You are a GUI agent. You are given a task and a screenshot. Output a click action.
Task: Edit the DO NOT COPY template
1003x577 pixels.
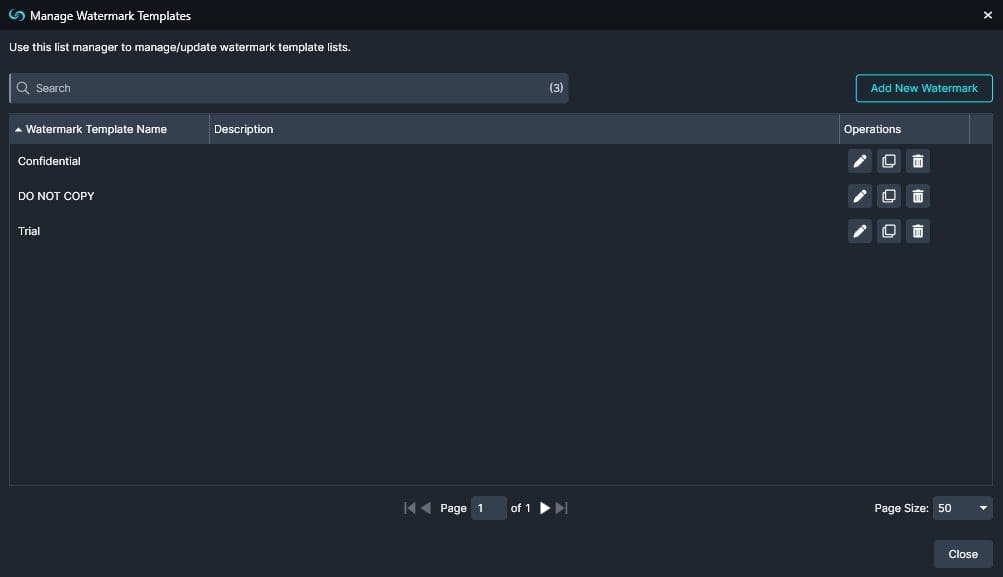point(859,195)
